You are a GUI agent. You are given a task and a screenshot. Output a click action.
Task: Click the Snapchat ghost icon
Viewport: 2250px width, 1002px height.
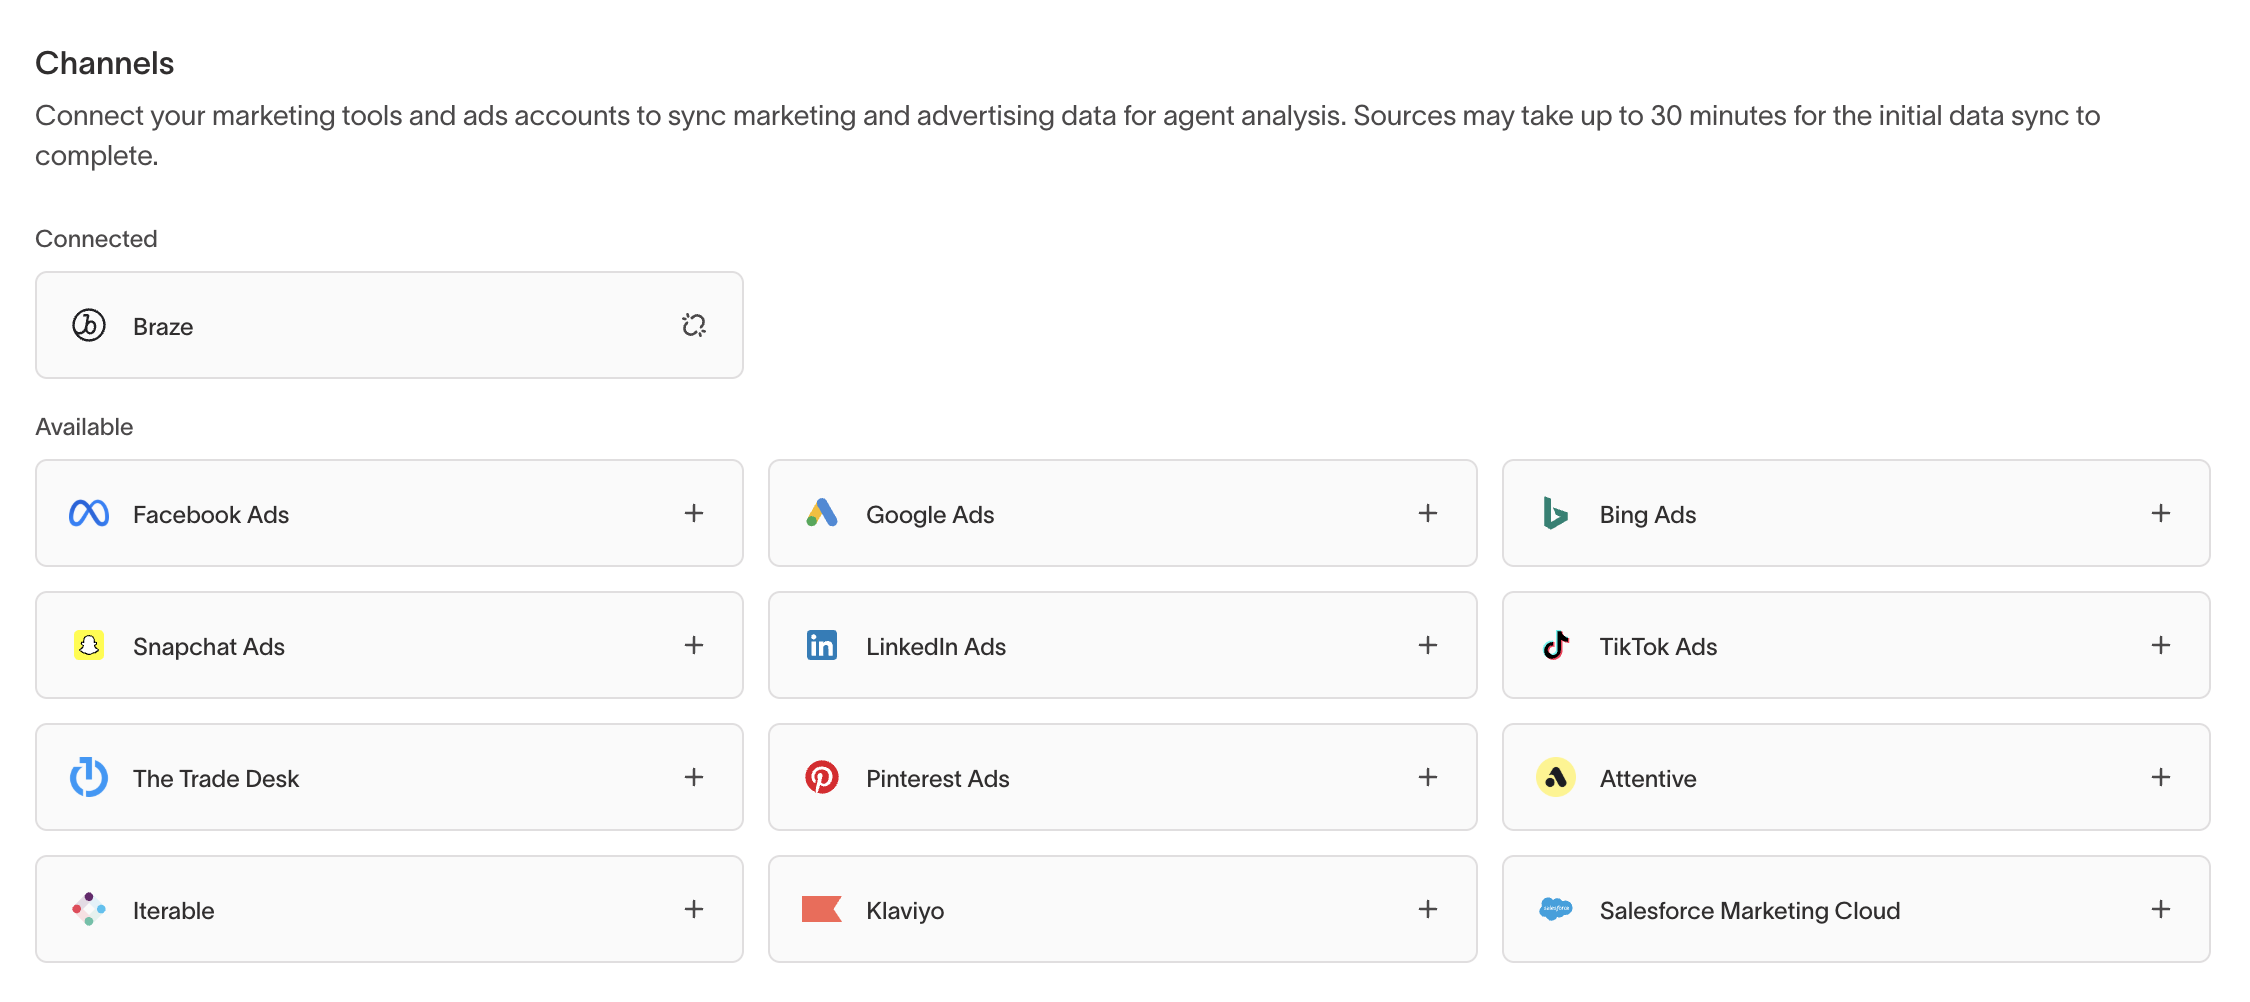pyautogui.click(x=89, y=645)
